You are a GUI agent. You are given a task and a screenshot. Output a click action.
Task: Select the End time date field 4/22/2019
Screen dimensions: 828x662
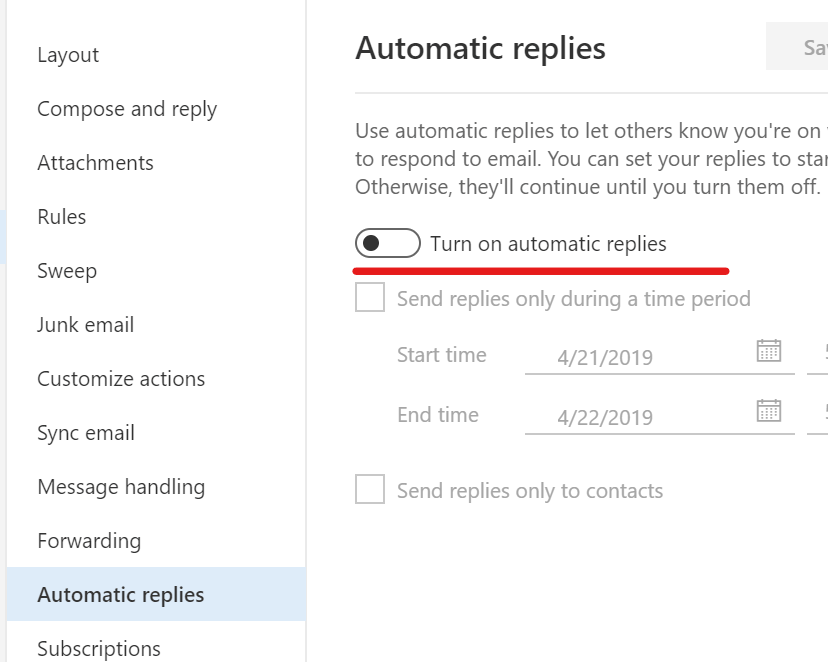click(x=660, y=417)
